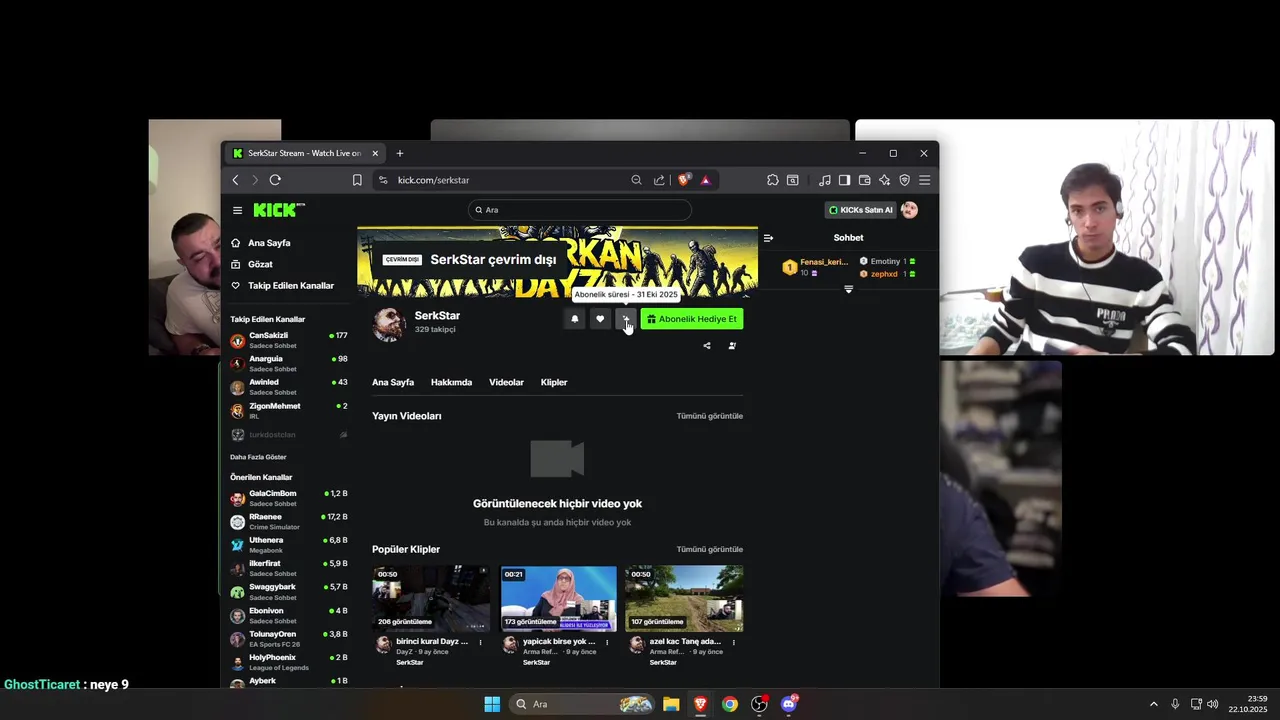Open the HolyPhoenix recommended channel
The image size is (1280, 720).
[x=289, y=662]
